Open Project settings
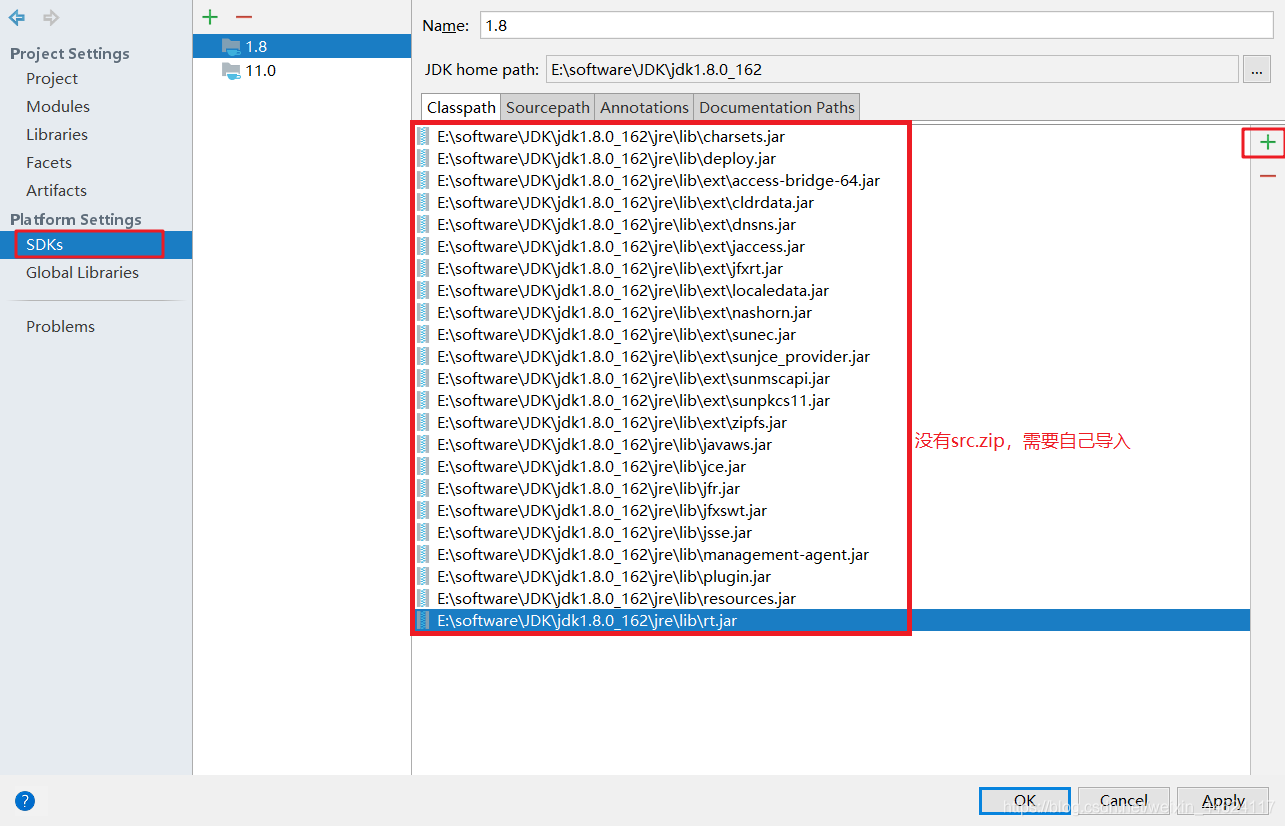 point(52,78)
